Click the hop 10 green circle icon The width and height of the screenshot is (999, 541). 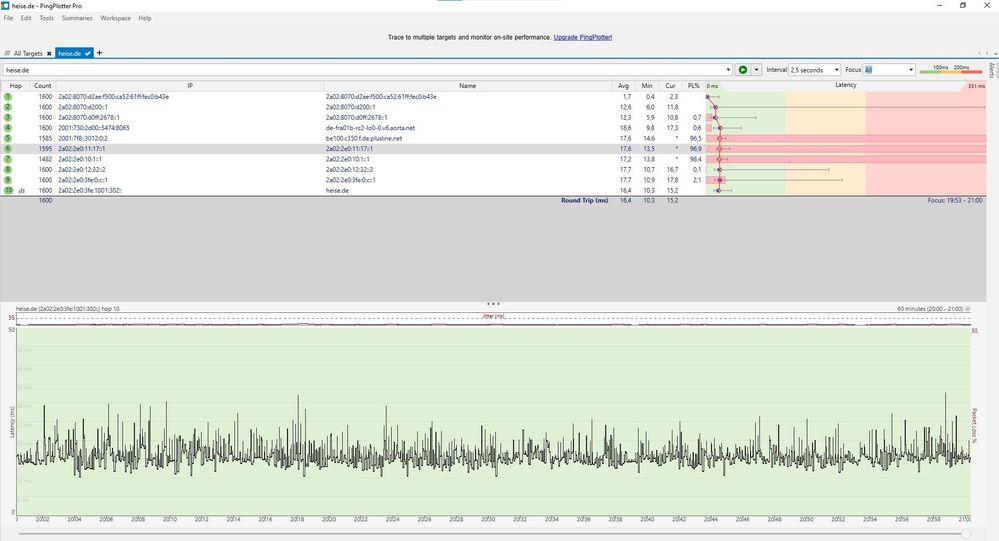8,191
